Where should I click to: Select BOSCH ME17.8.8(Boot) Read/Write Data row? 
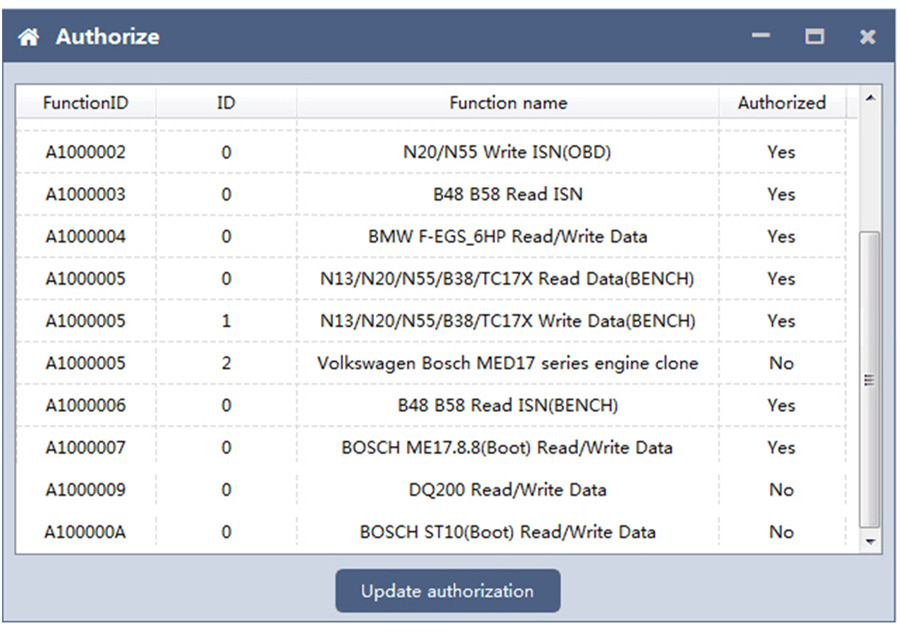(x=432, y=448)
